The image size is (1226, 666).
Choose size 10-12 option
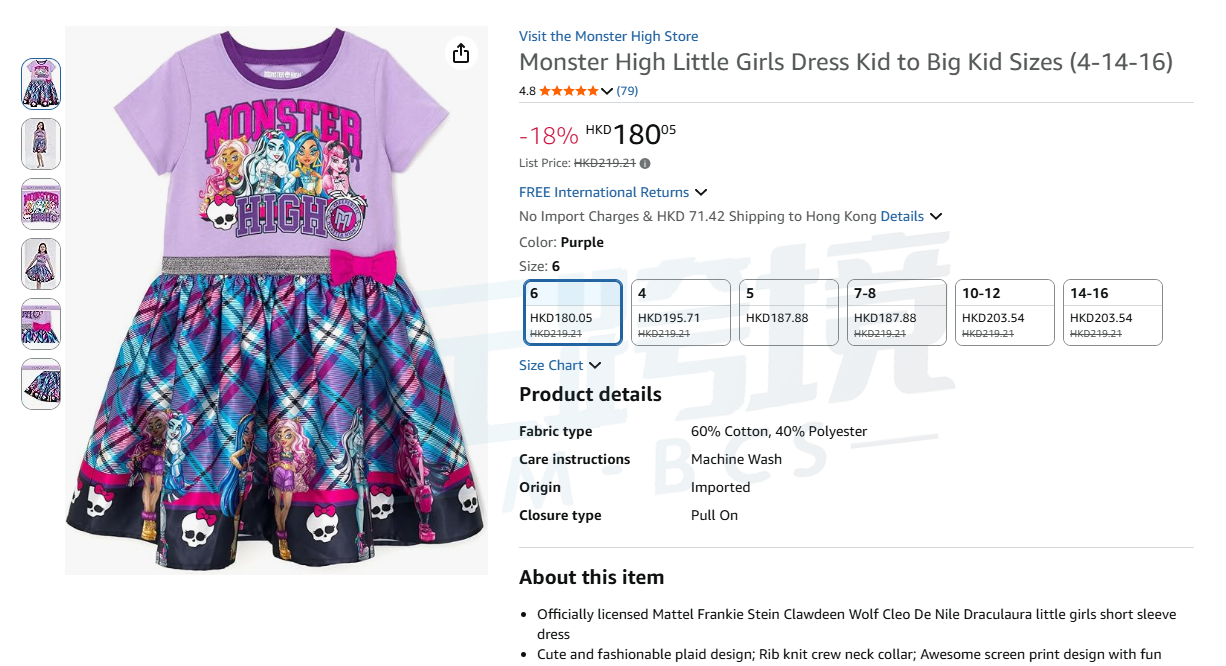(x=1005, y=312)
